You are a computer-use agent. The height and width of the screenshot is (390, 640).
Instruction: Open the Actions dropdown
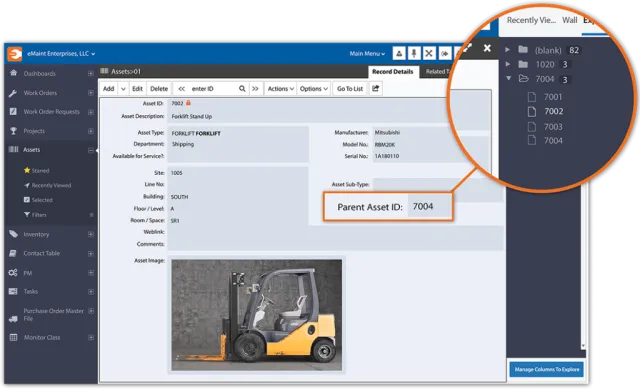point(280,89)
